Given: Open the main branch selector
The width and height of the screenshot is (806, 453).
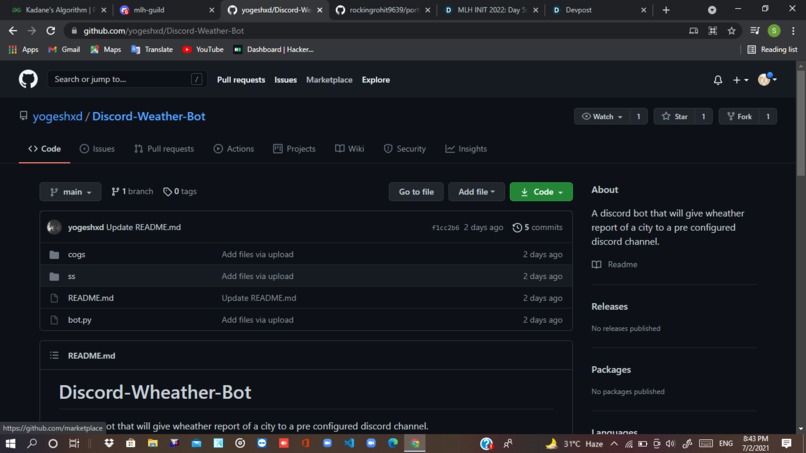Looking at the screenshot, I should tap(70, 192).
